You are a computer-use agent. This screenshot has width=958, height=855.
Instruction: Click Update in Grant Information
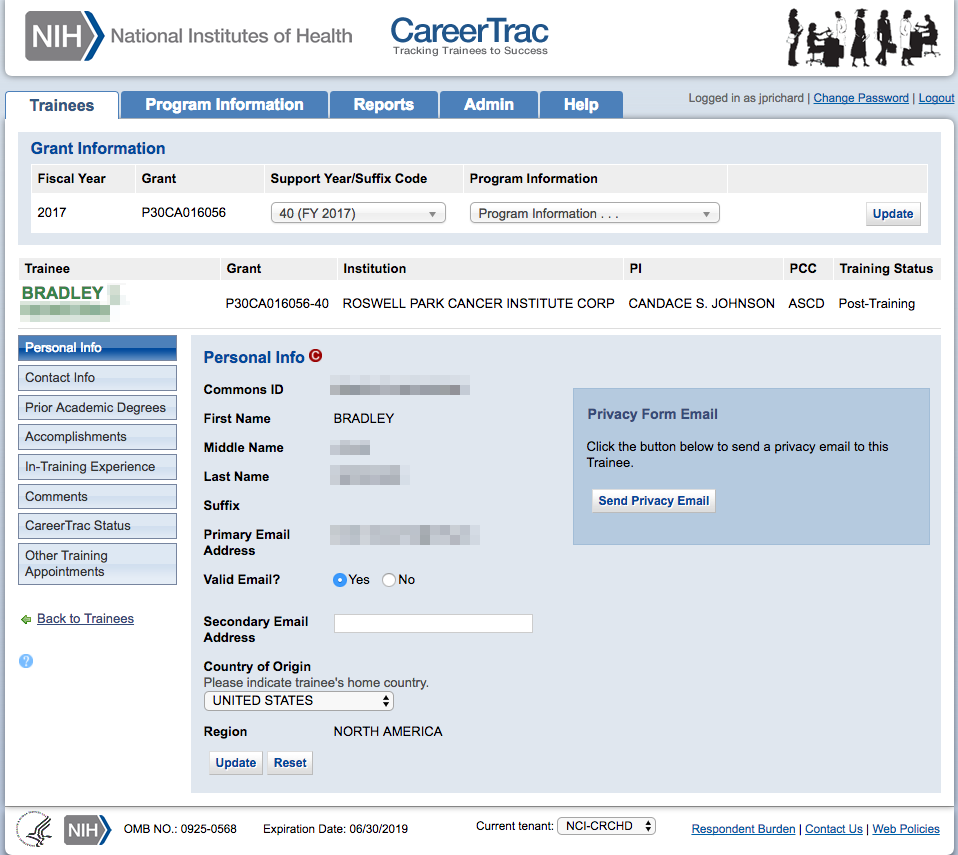coord(893,214)
